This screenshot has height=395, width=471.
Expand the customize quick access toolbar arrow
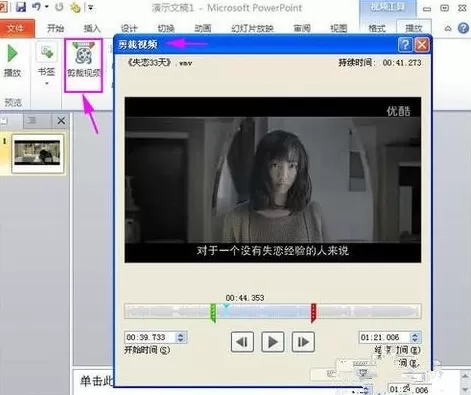click(x=90, y=7)
